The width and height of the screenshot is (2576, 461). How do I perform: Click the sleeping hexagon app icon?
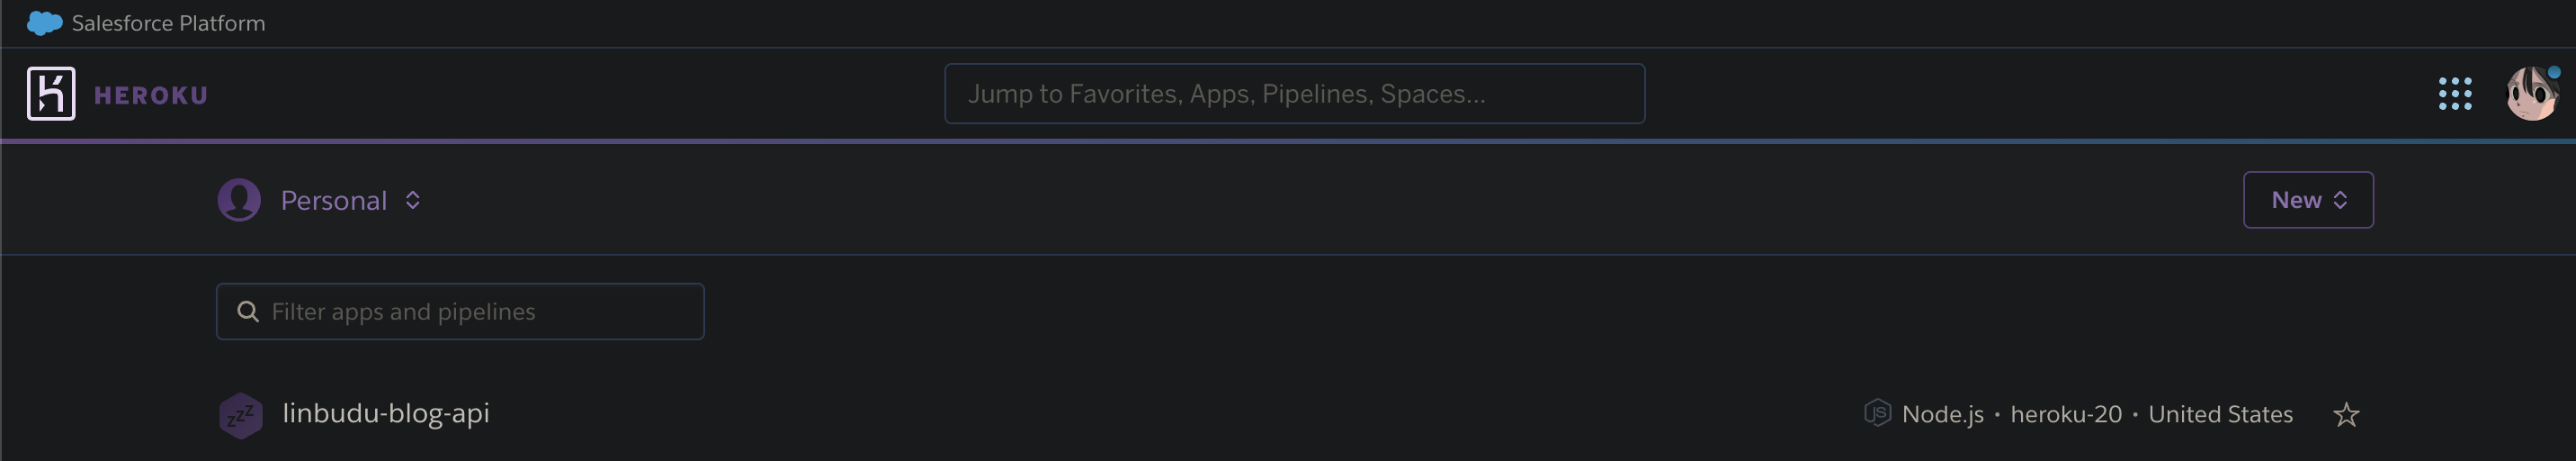coord(241,415)
